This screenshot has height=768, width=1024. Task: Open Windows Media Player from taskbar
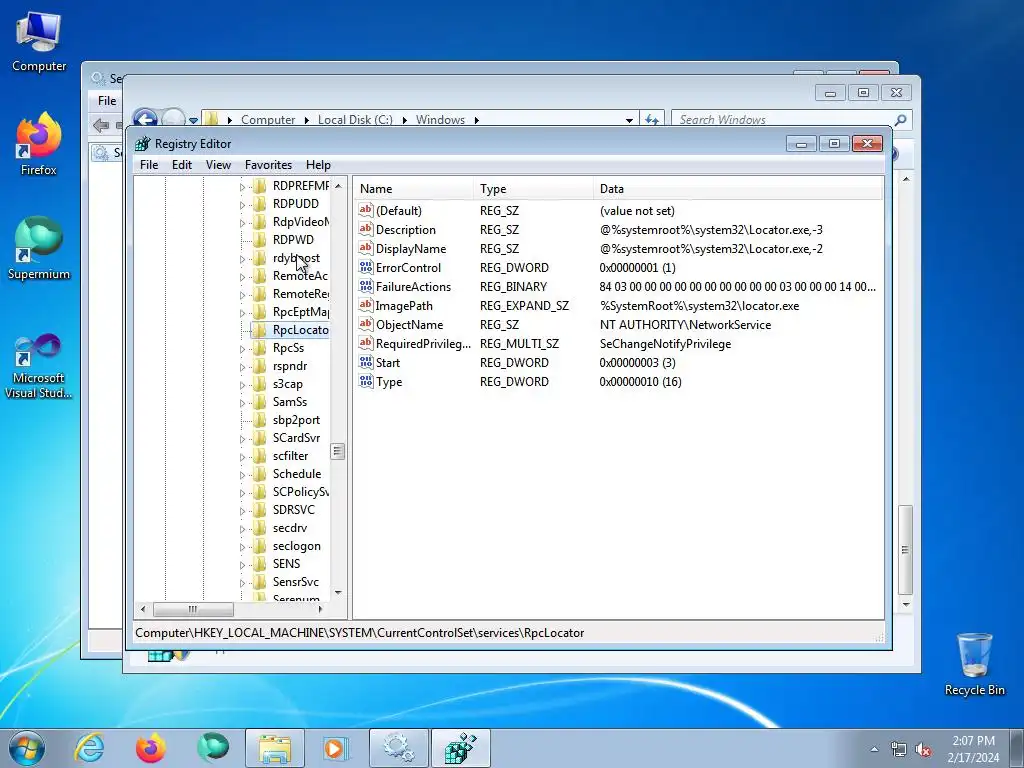pos(336,748)
